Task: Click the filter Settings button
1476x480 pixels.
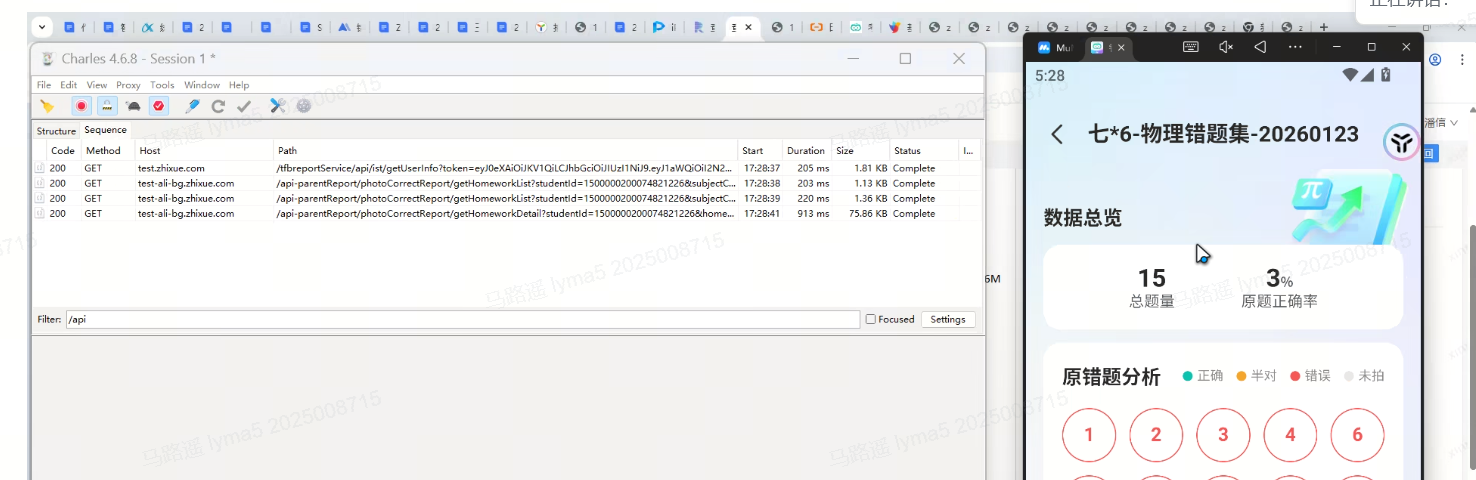Action: tap(948, 320)
